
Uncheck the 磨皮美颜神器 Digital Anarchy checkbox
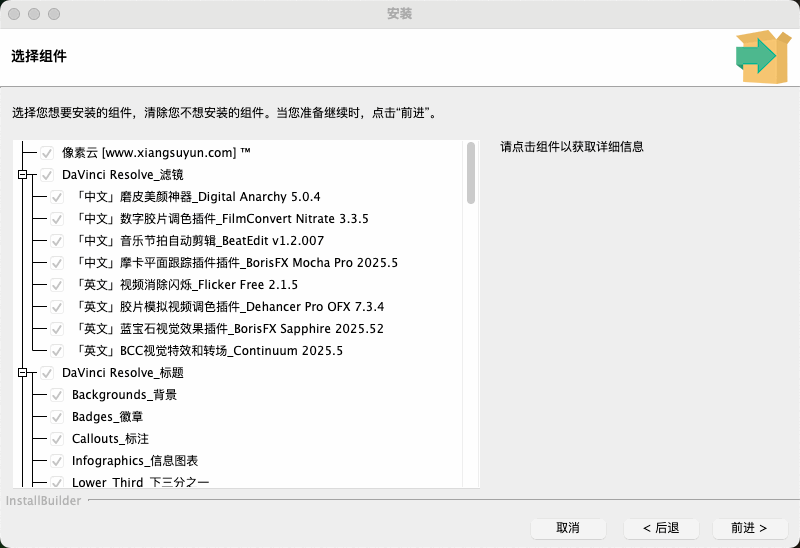(x=57, y=197)
